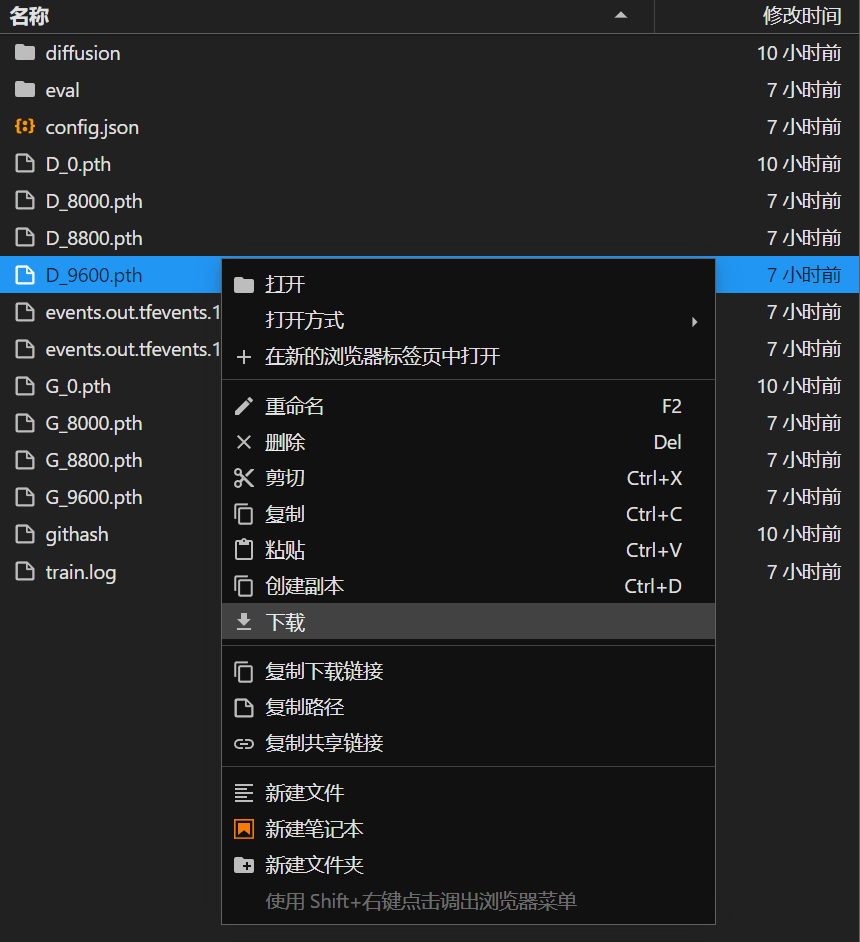Open the 打开方式 chevron arrow
The height and width of the screenshot is (942, 860).
694,321
